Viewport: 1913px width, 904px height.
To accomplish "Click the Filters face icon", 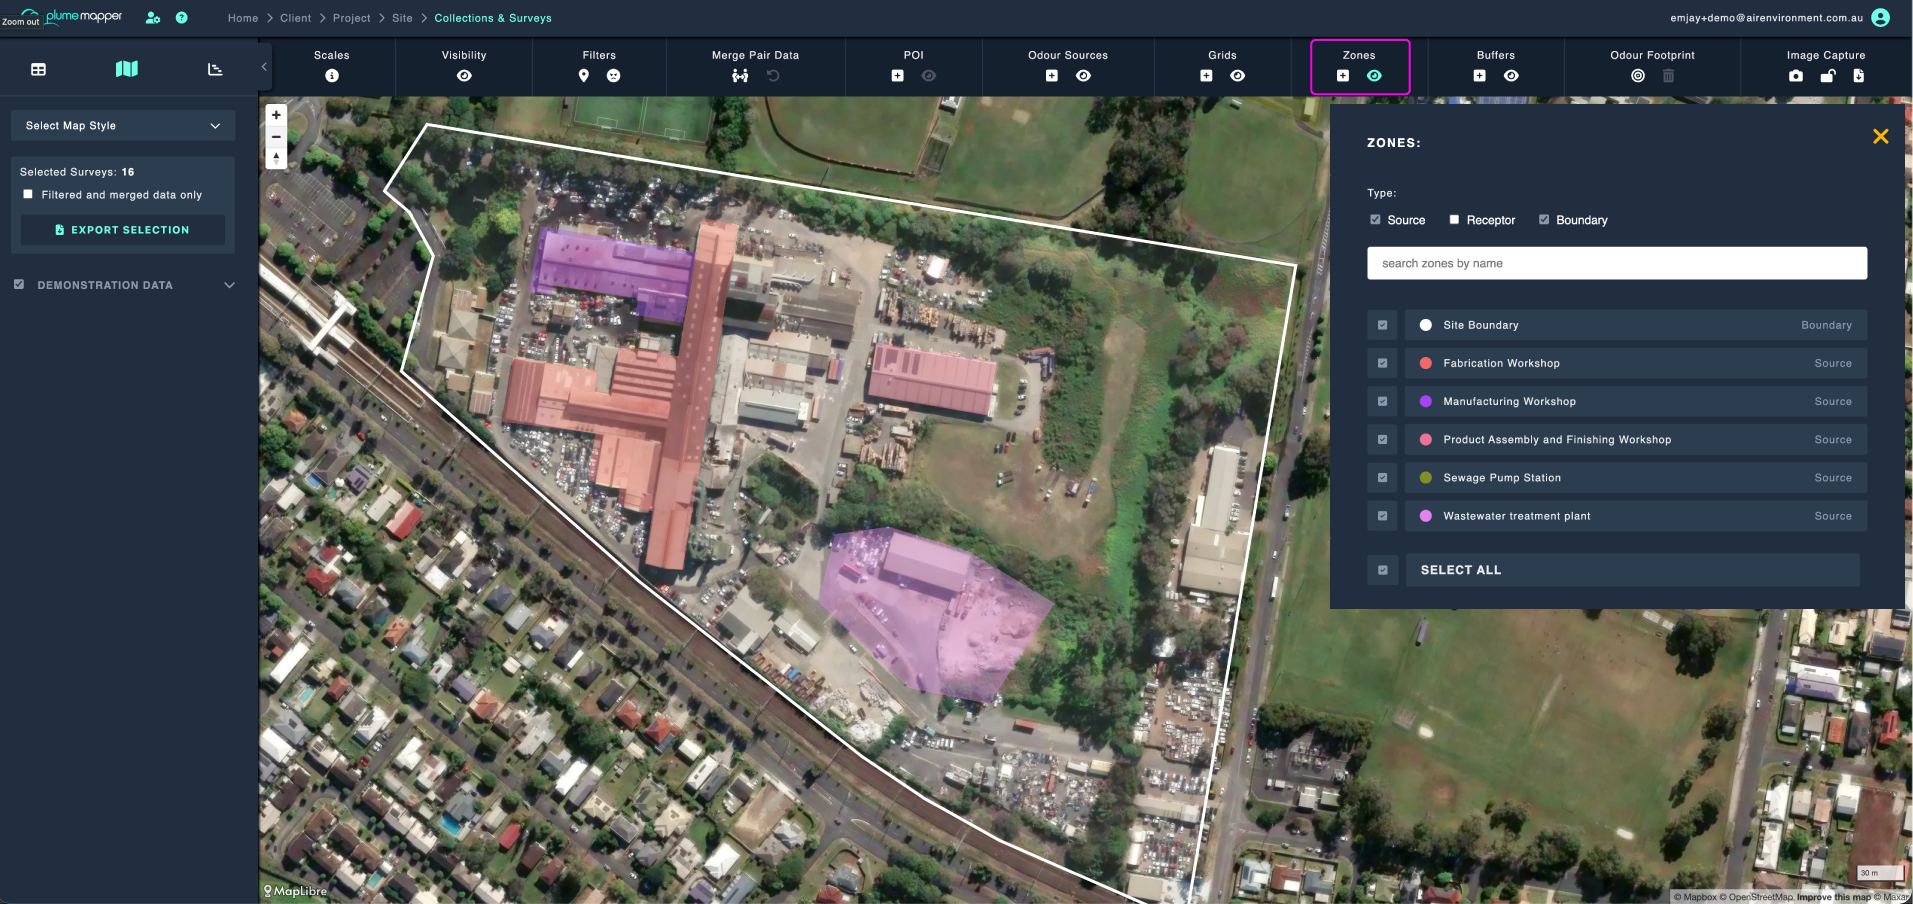I will (614, 76).
